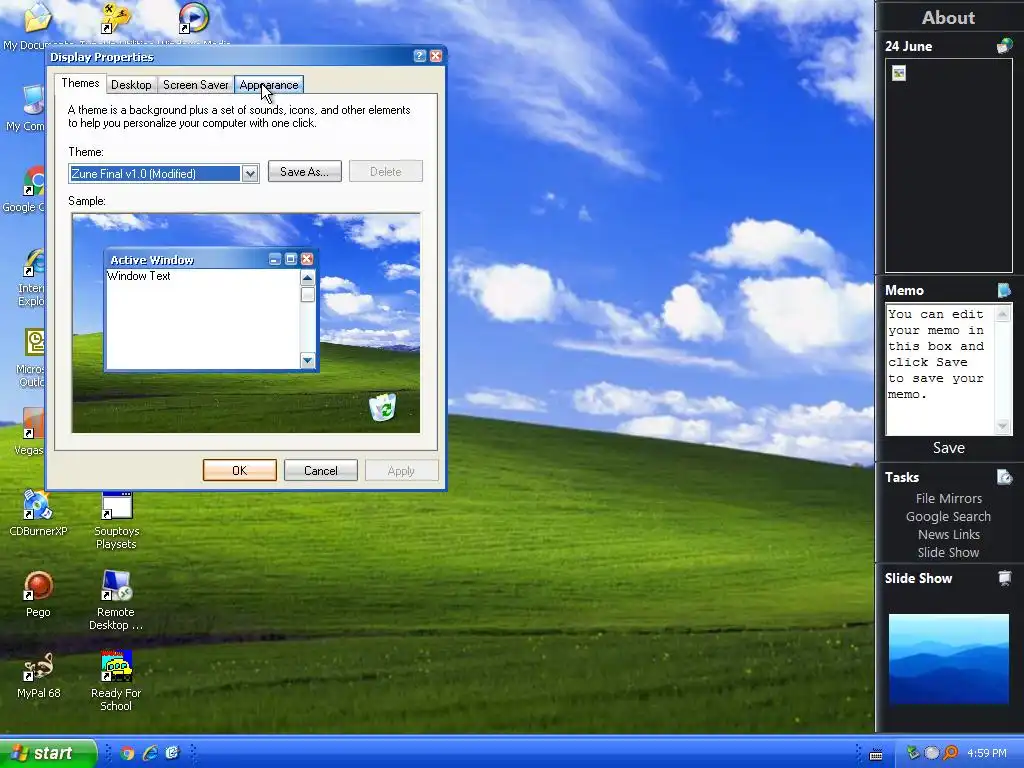Switch to the Appearance tab

pos(268,85)
